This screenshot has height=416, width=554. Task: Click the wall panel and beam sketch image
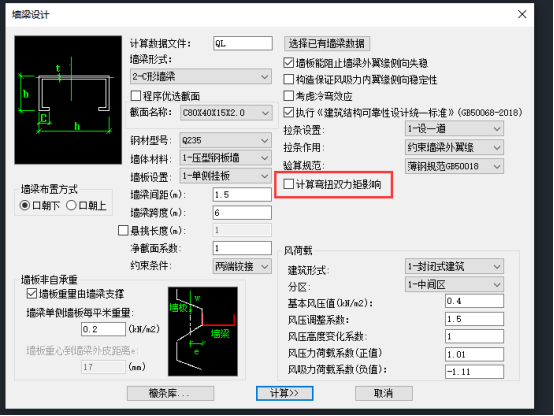(x=203, y=332)
